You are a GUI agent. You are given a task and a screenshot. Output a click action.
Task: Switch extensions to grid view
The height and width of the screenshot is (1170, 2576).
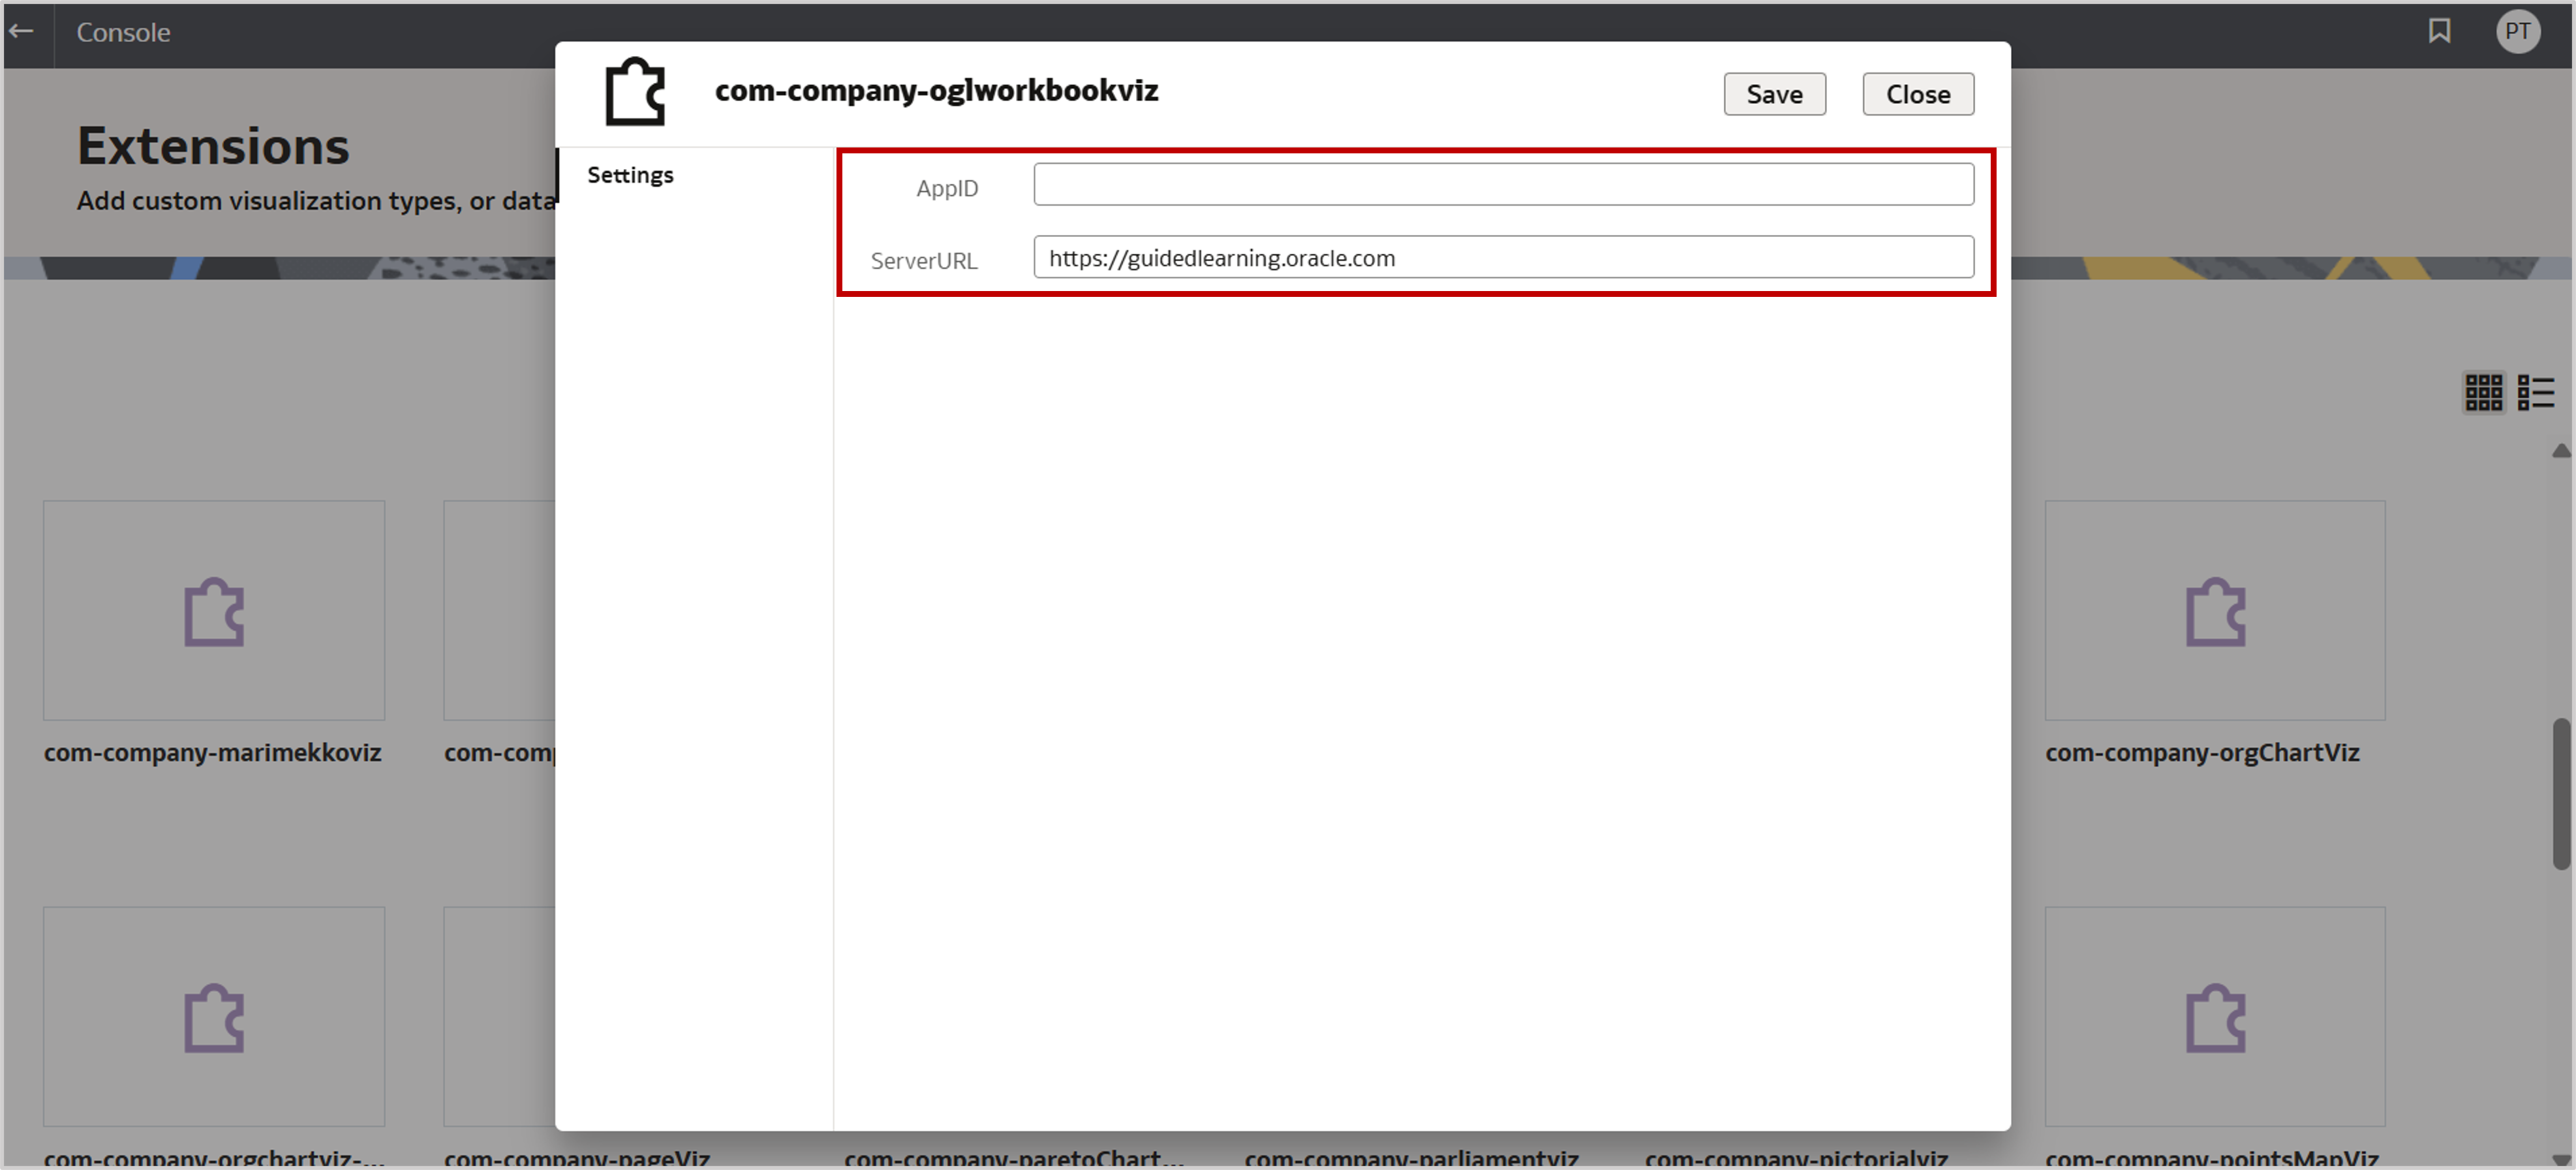click(2483, 391)
